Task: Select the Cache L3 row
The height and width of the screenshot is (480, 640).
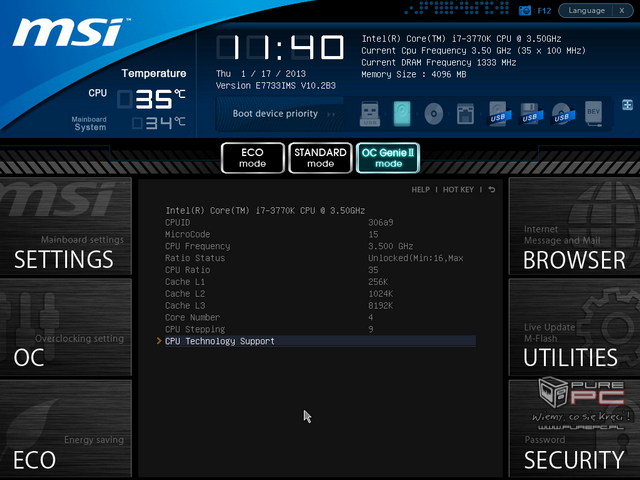Action: point(320,305)
